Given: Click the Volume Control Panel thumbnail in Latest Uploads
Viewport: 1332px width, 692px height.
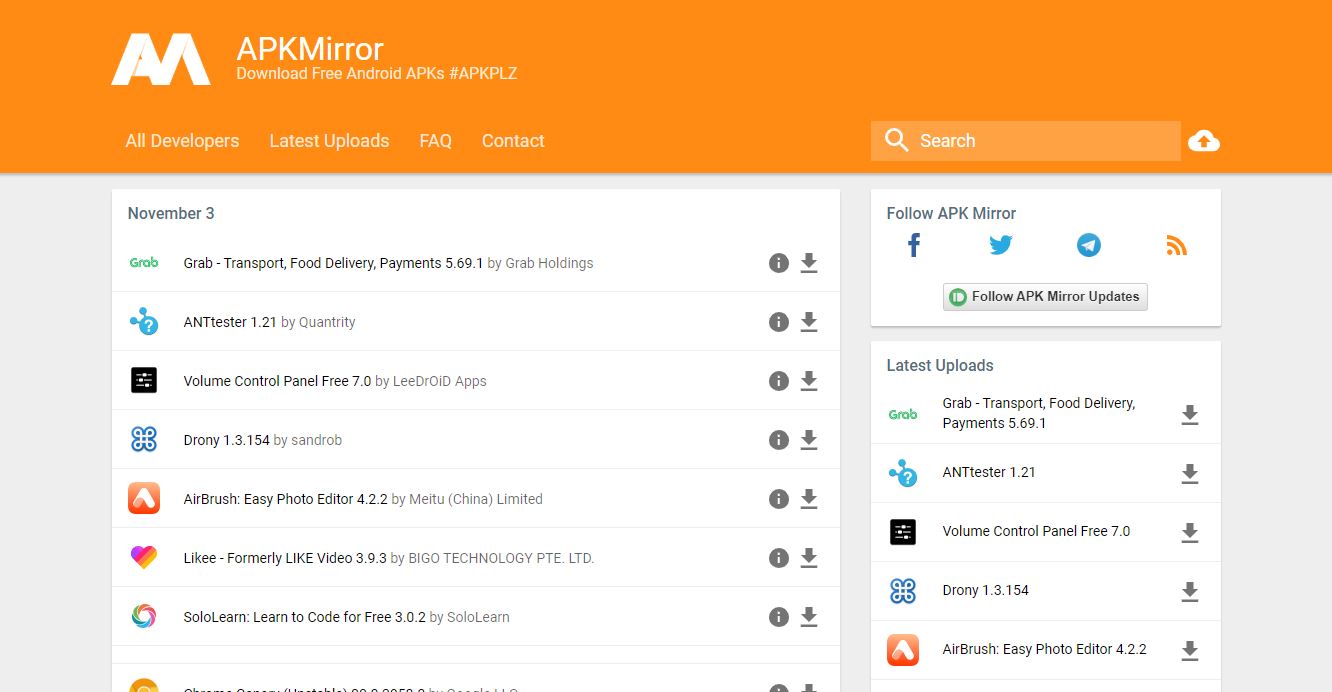Looking at the screenshot, I should click(903, 532).
